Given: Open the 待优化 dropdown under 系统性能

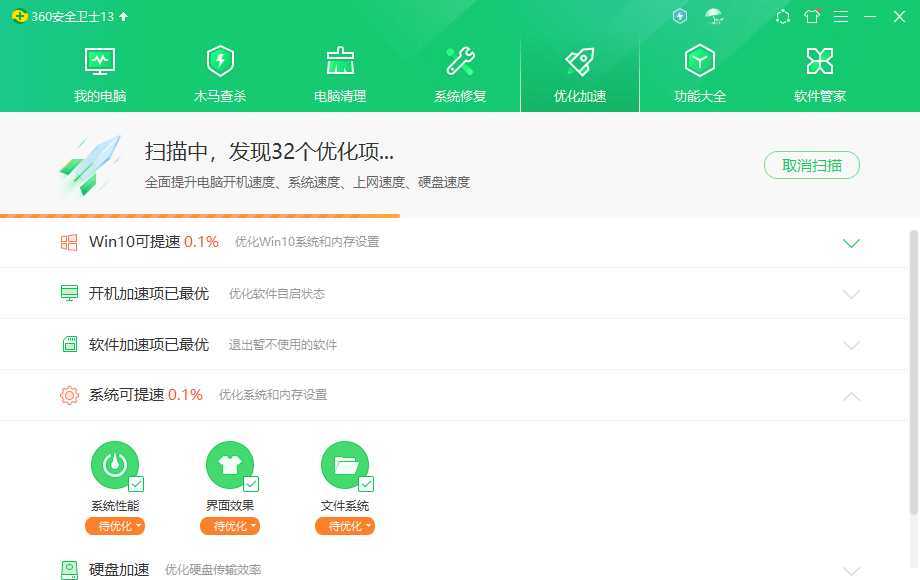Looking at the screenshot, I should [115, 525].
